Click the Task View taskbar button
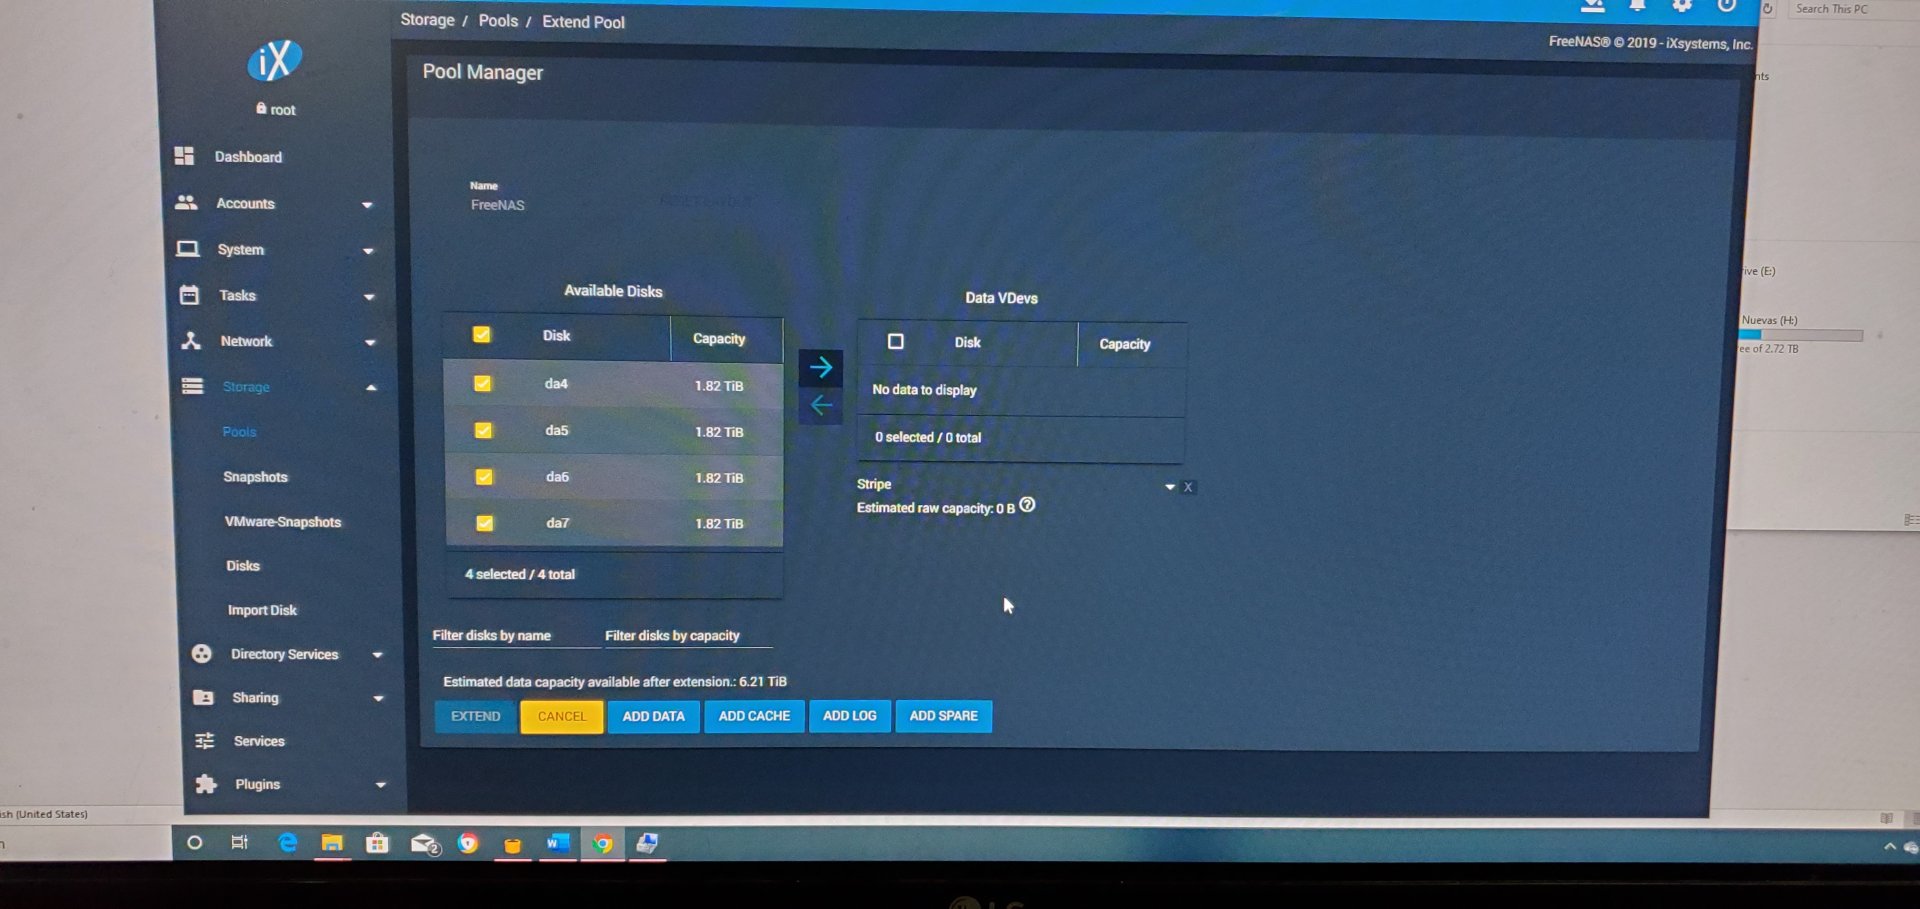 [x=239, y=842]
